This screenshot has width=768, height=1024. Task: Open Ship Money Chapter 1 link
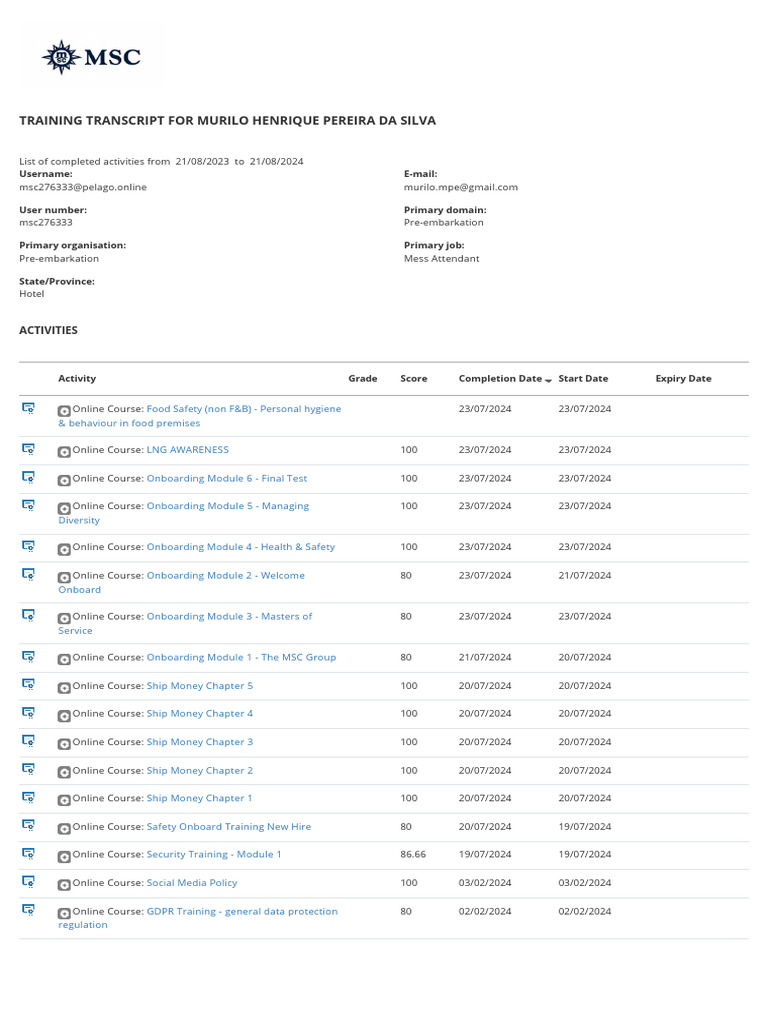pos(199,798)
